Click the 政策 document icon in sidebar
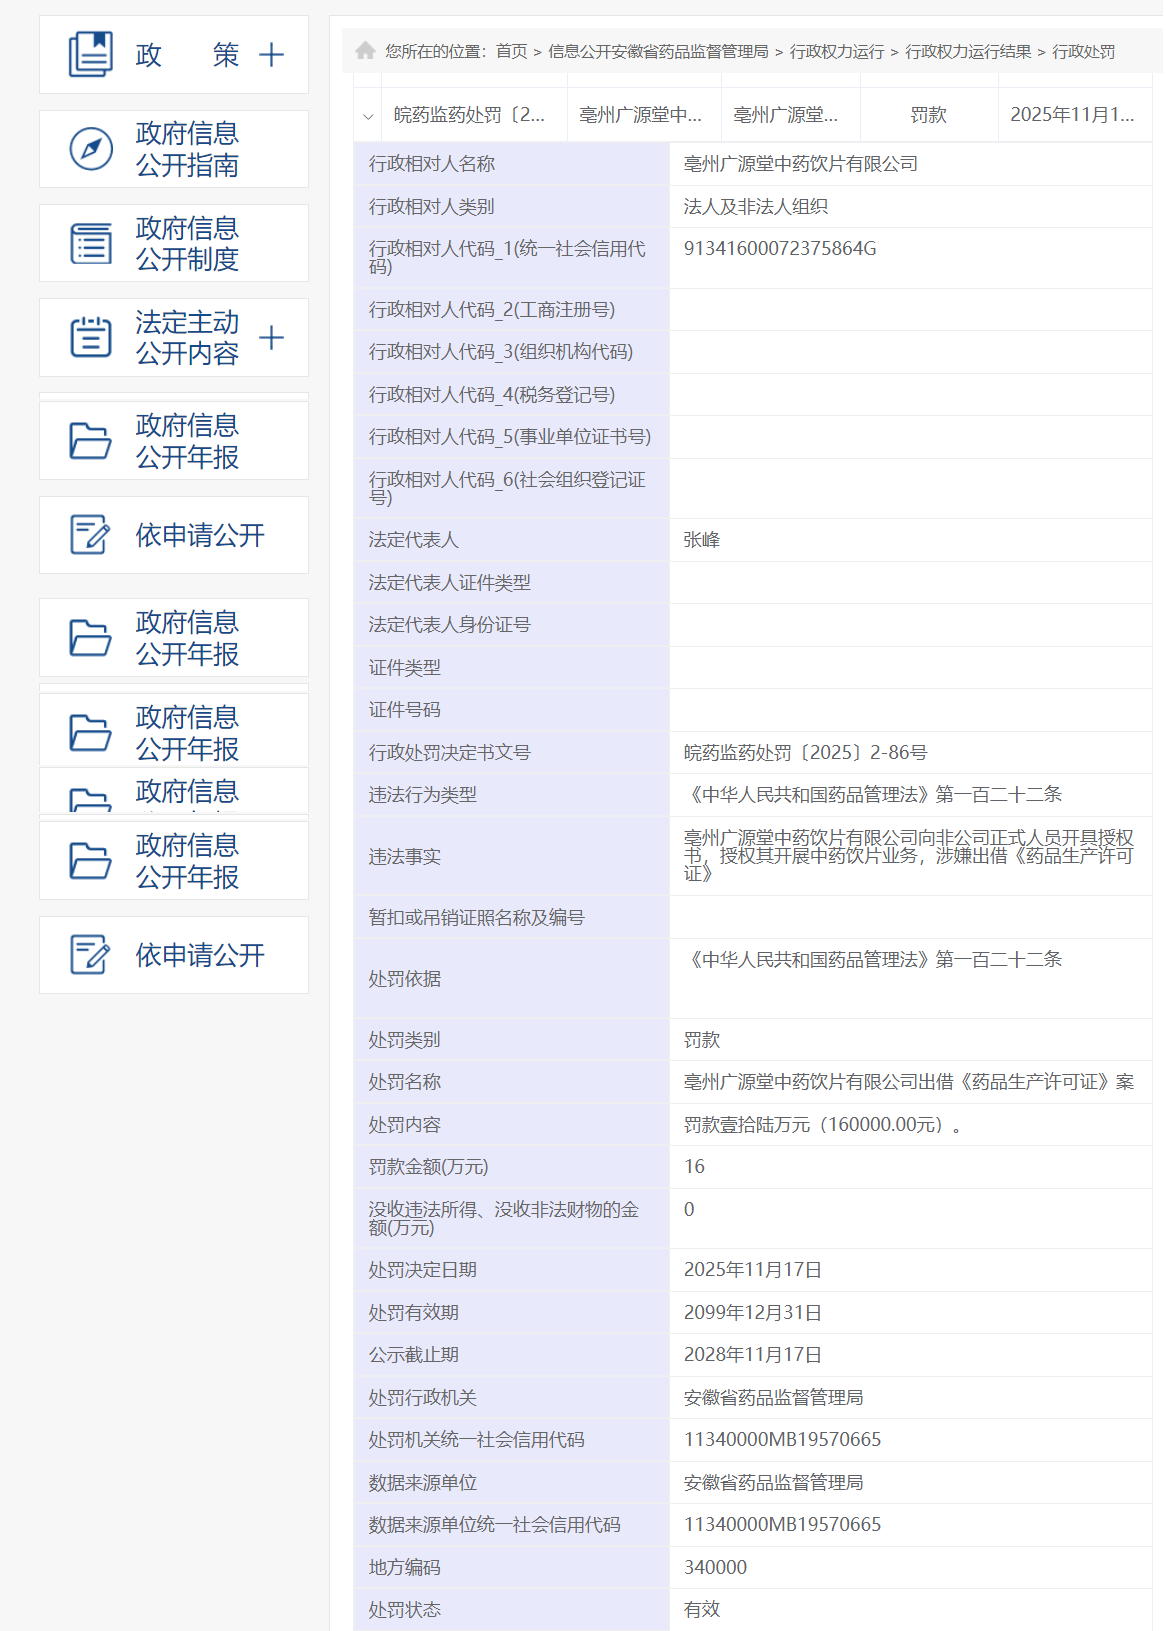Viewport: 1166px width, 1631px height. click(91, 54)
